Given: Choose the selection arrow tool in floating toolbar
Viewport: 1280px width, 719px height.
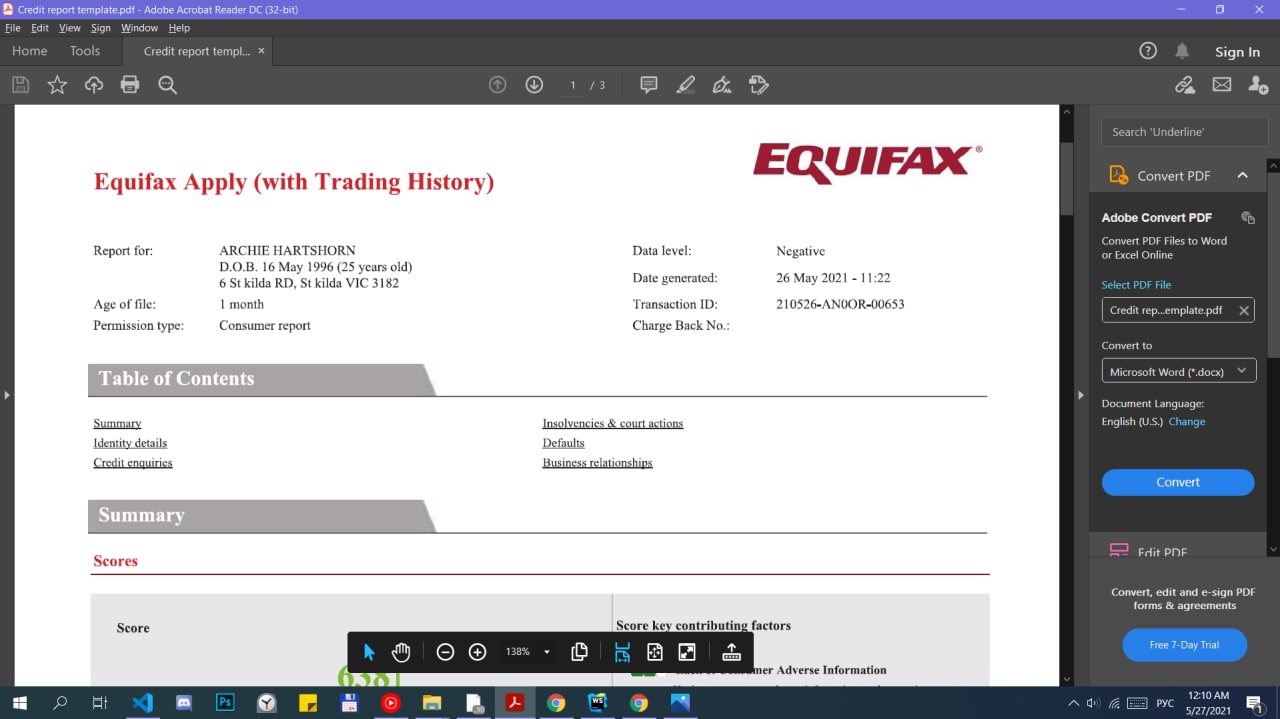Looking at the screenshot, I should 369,652.
